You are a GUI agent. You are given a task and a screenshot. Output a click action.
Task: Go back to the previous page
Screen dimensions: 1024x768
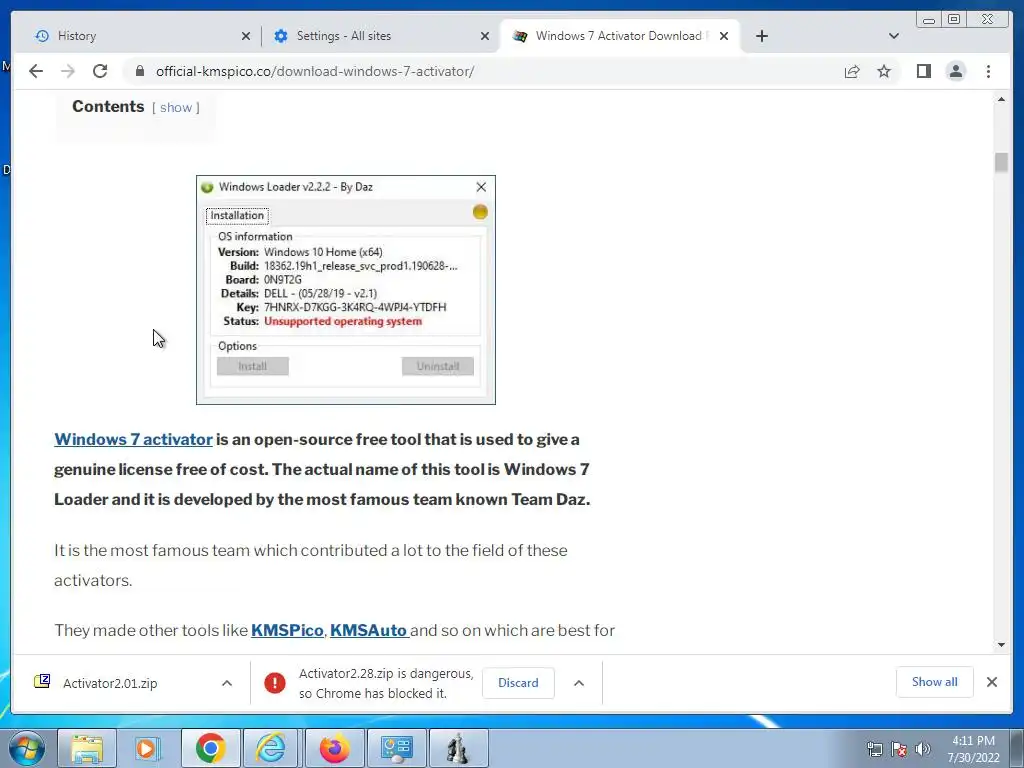[x=36, y=71]
